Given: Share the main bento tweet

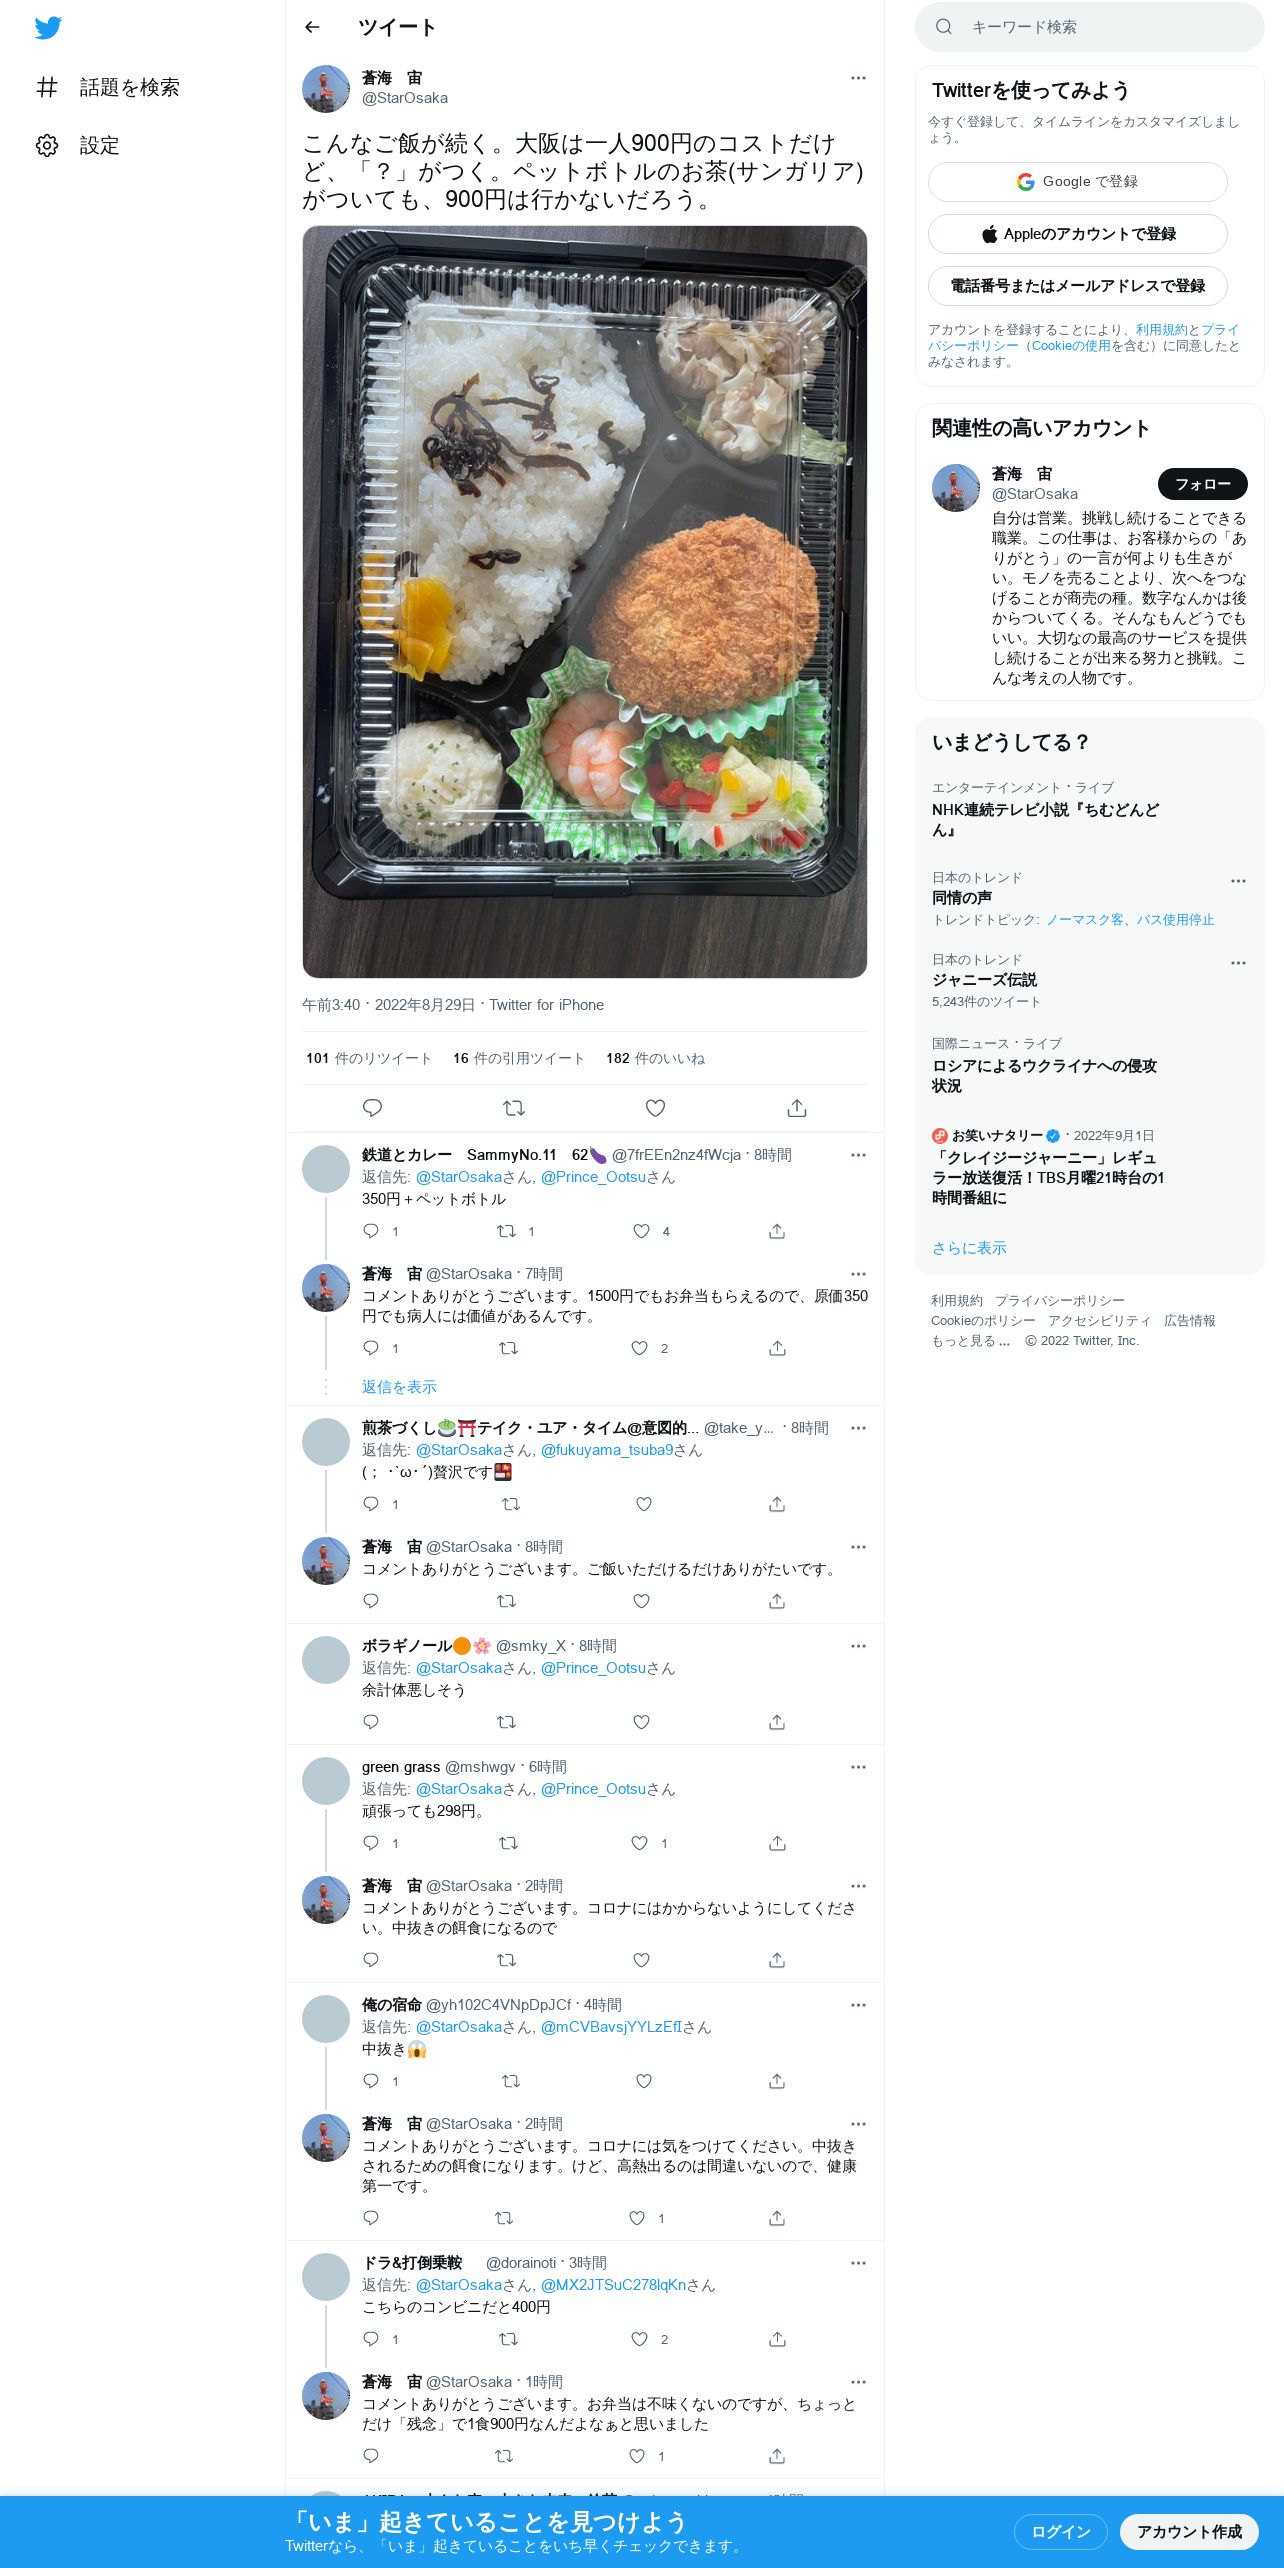Looking at the screenshot, I should tap(797, 1108).
